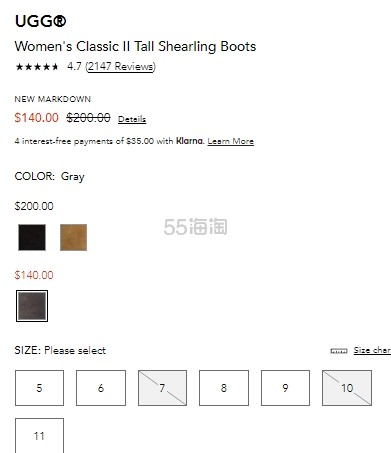This screenshot has height=453, width=391.
Task: Select the gray color swatch
Action: [x=32, y=306]
